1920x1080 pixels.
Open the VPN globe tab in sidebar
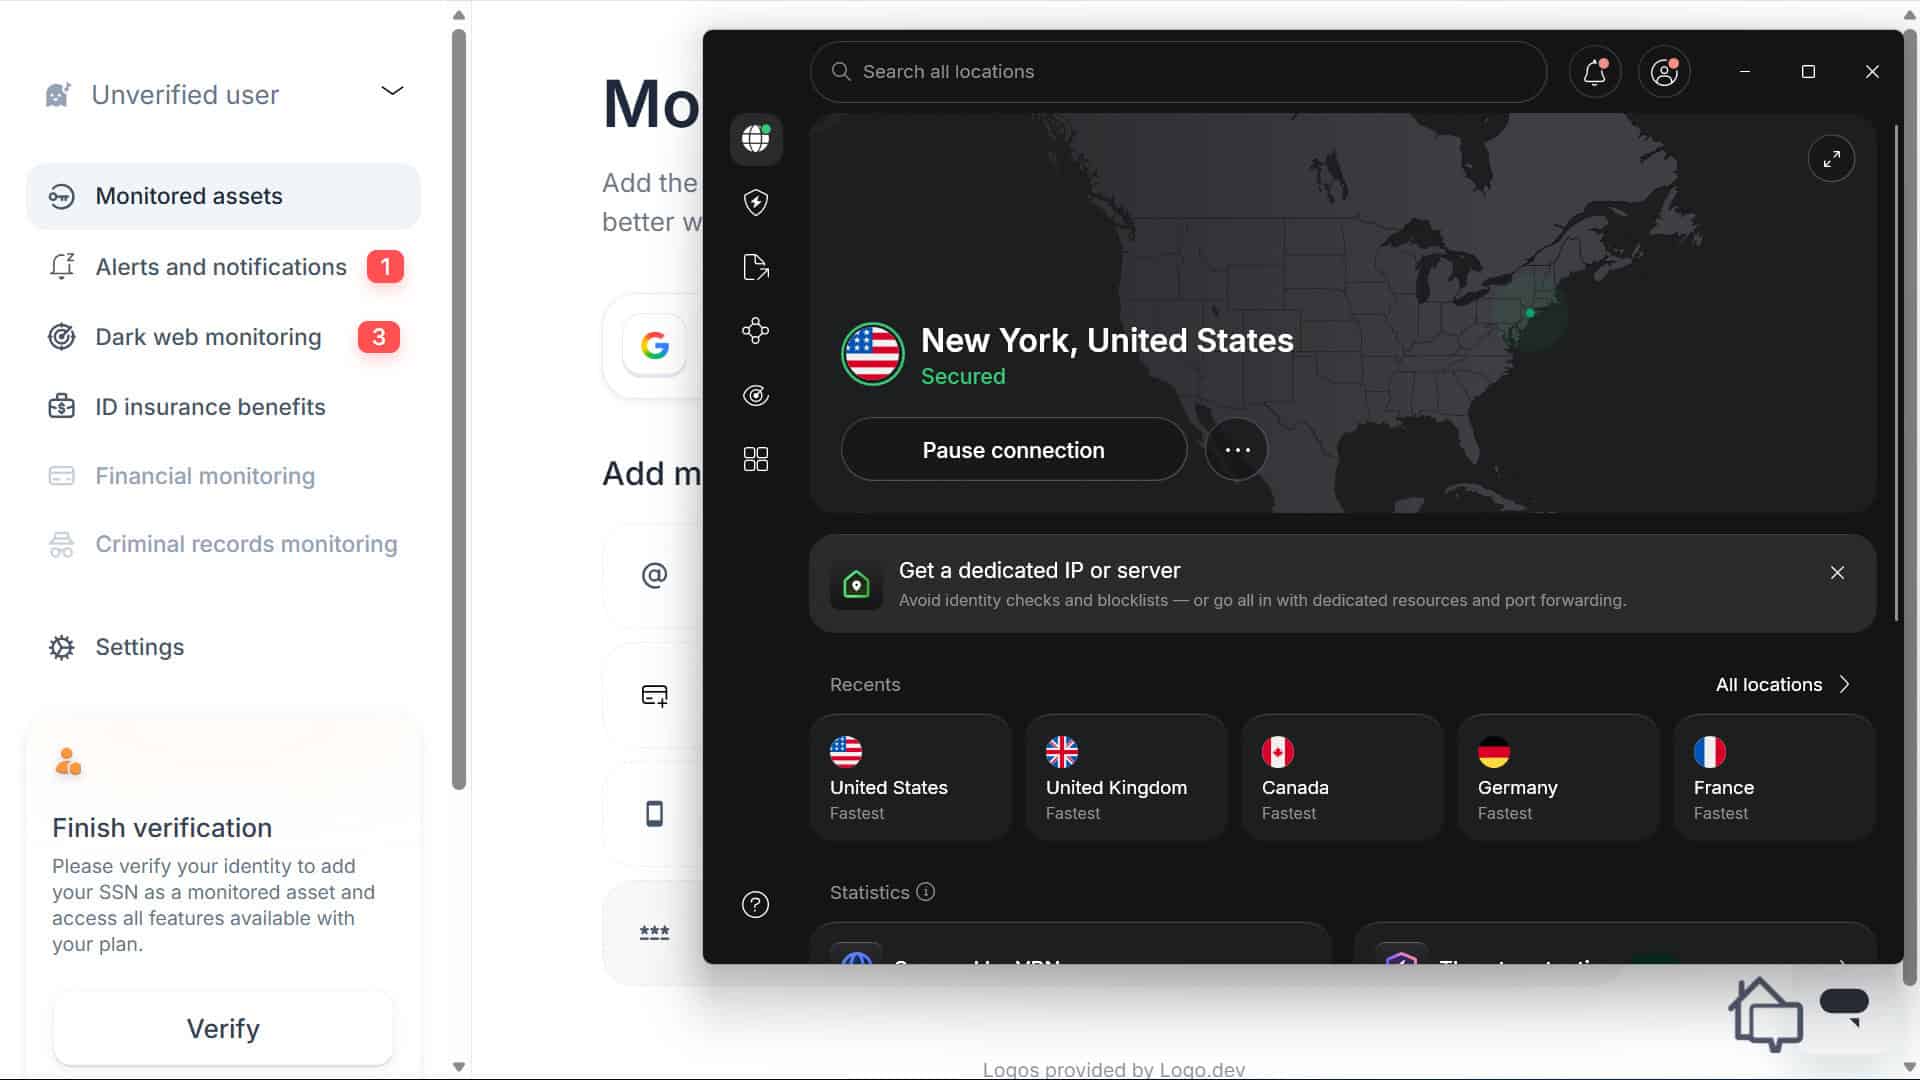756,138
